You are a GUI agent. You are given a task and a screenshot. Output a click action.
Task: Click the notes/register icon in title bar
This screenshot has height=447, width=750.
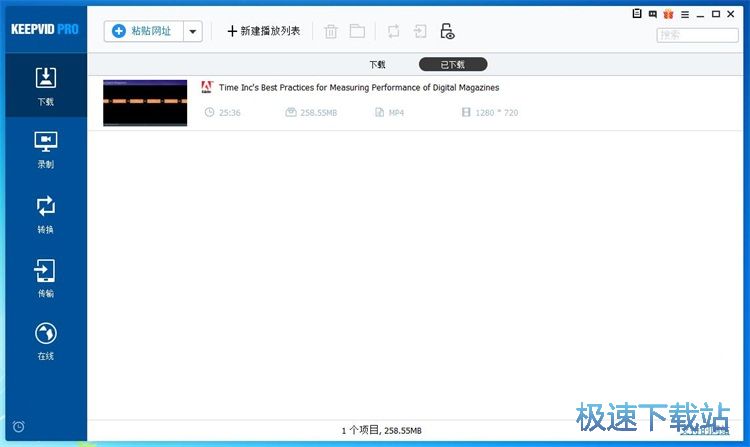(x=637, y=14)
